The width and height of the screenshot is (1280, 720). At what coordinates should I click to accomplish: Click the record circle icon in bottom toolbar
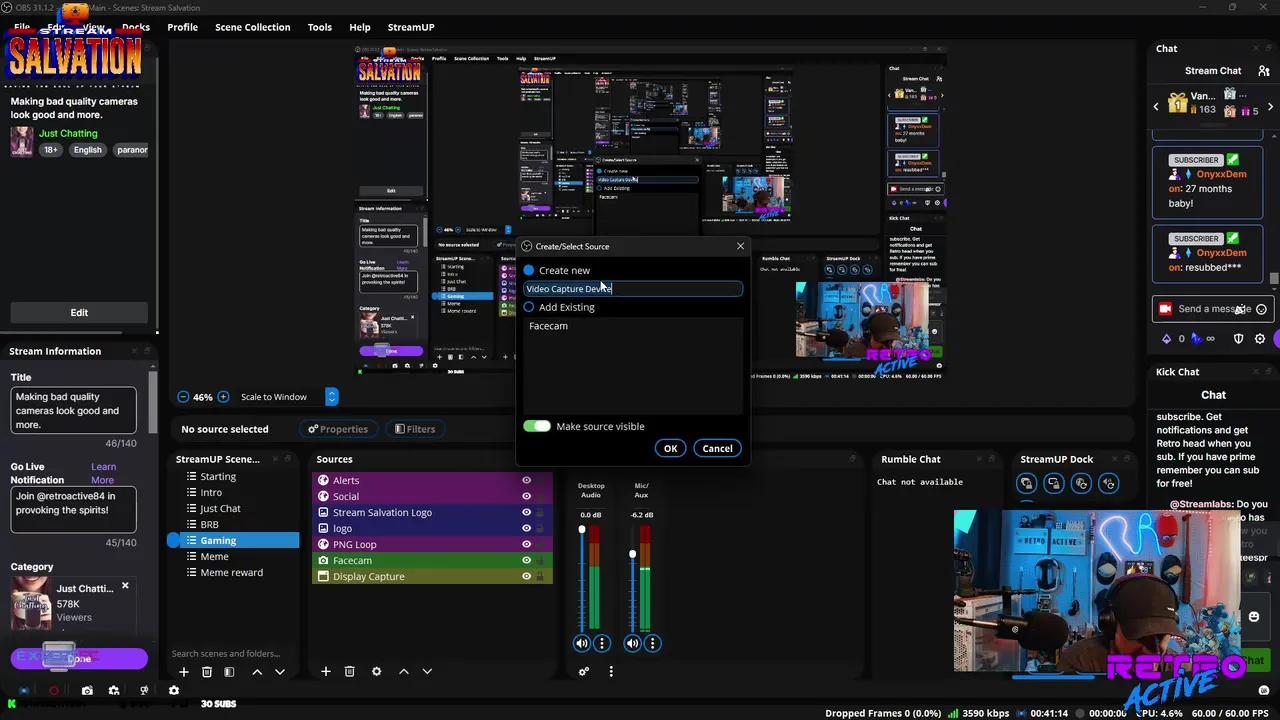pyautogui.click(x=54, y=690)
